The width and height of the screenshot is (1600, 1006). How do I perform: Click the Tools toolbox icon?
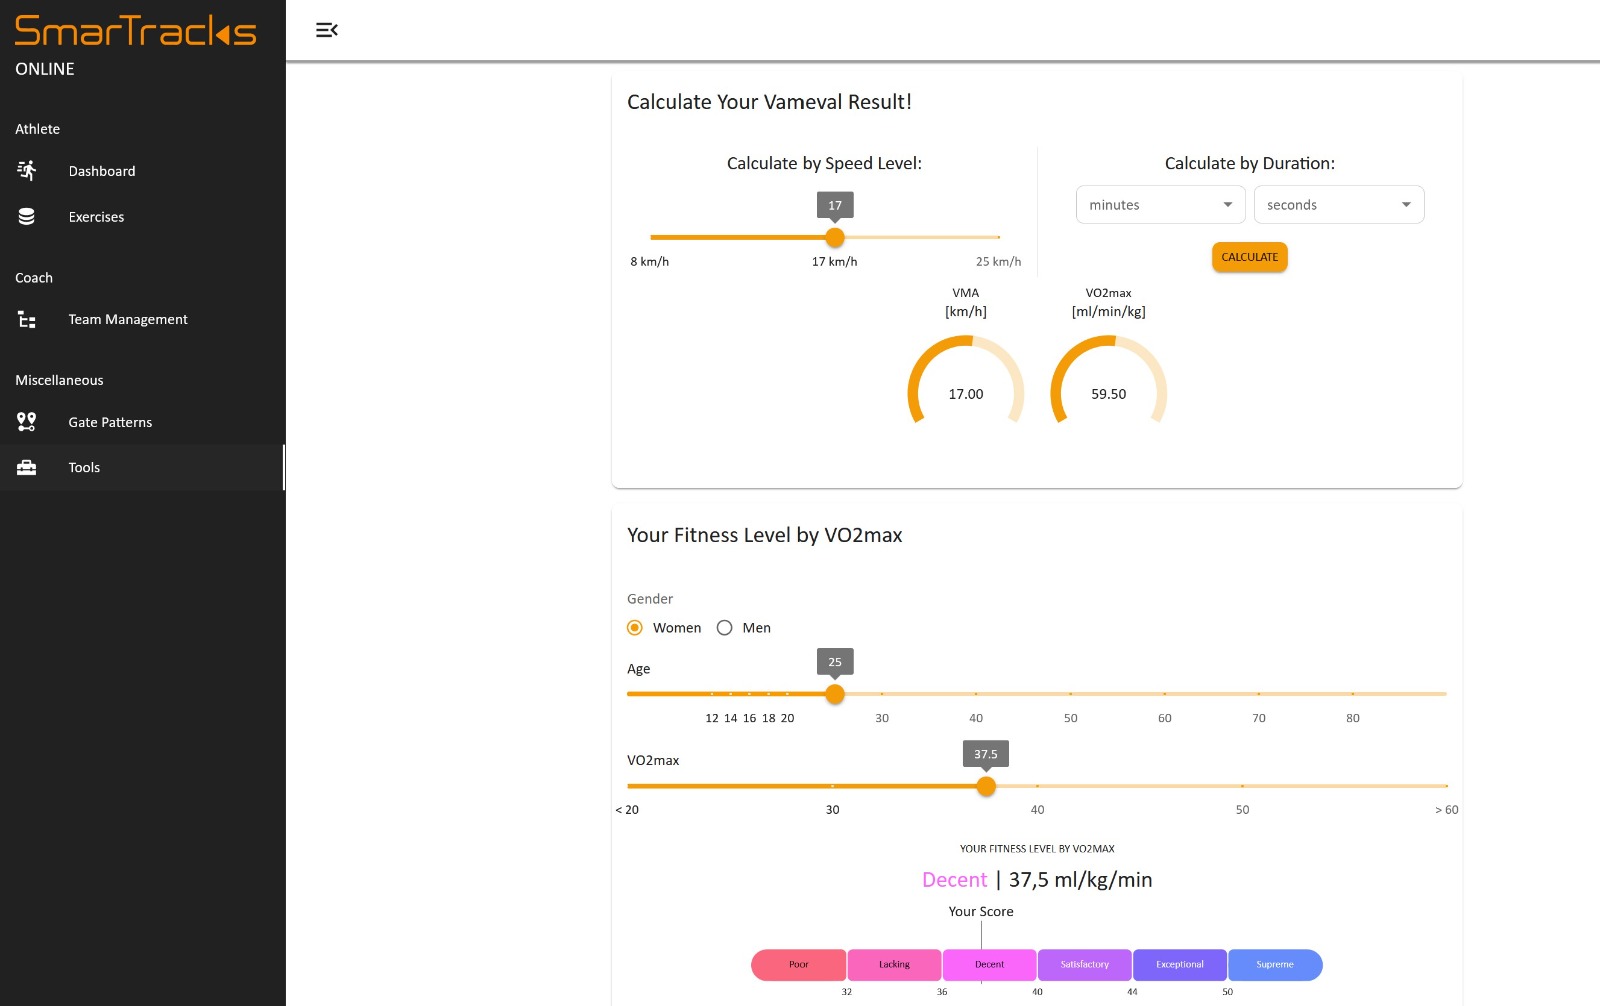(x=27, y=468)
